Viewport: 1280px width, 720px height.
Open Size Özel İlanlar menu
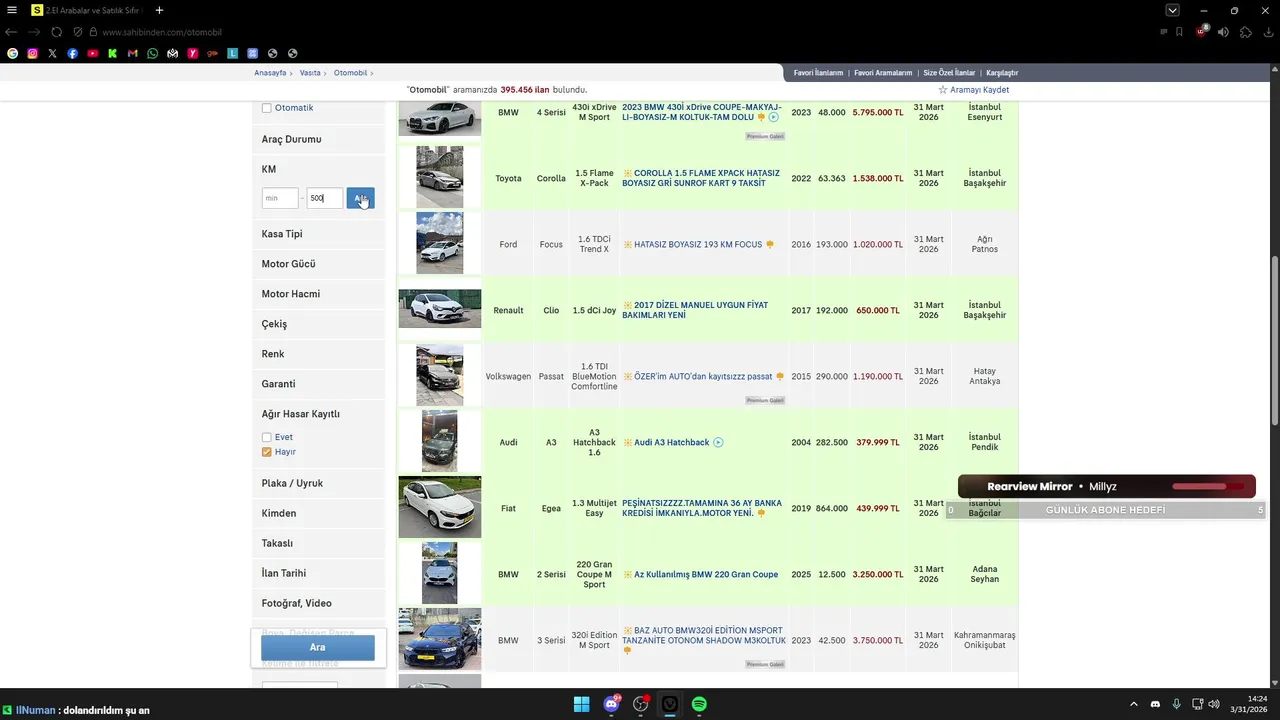pos(949,73)
